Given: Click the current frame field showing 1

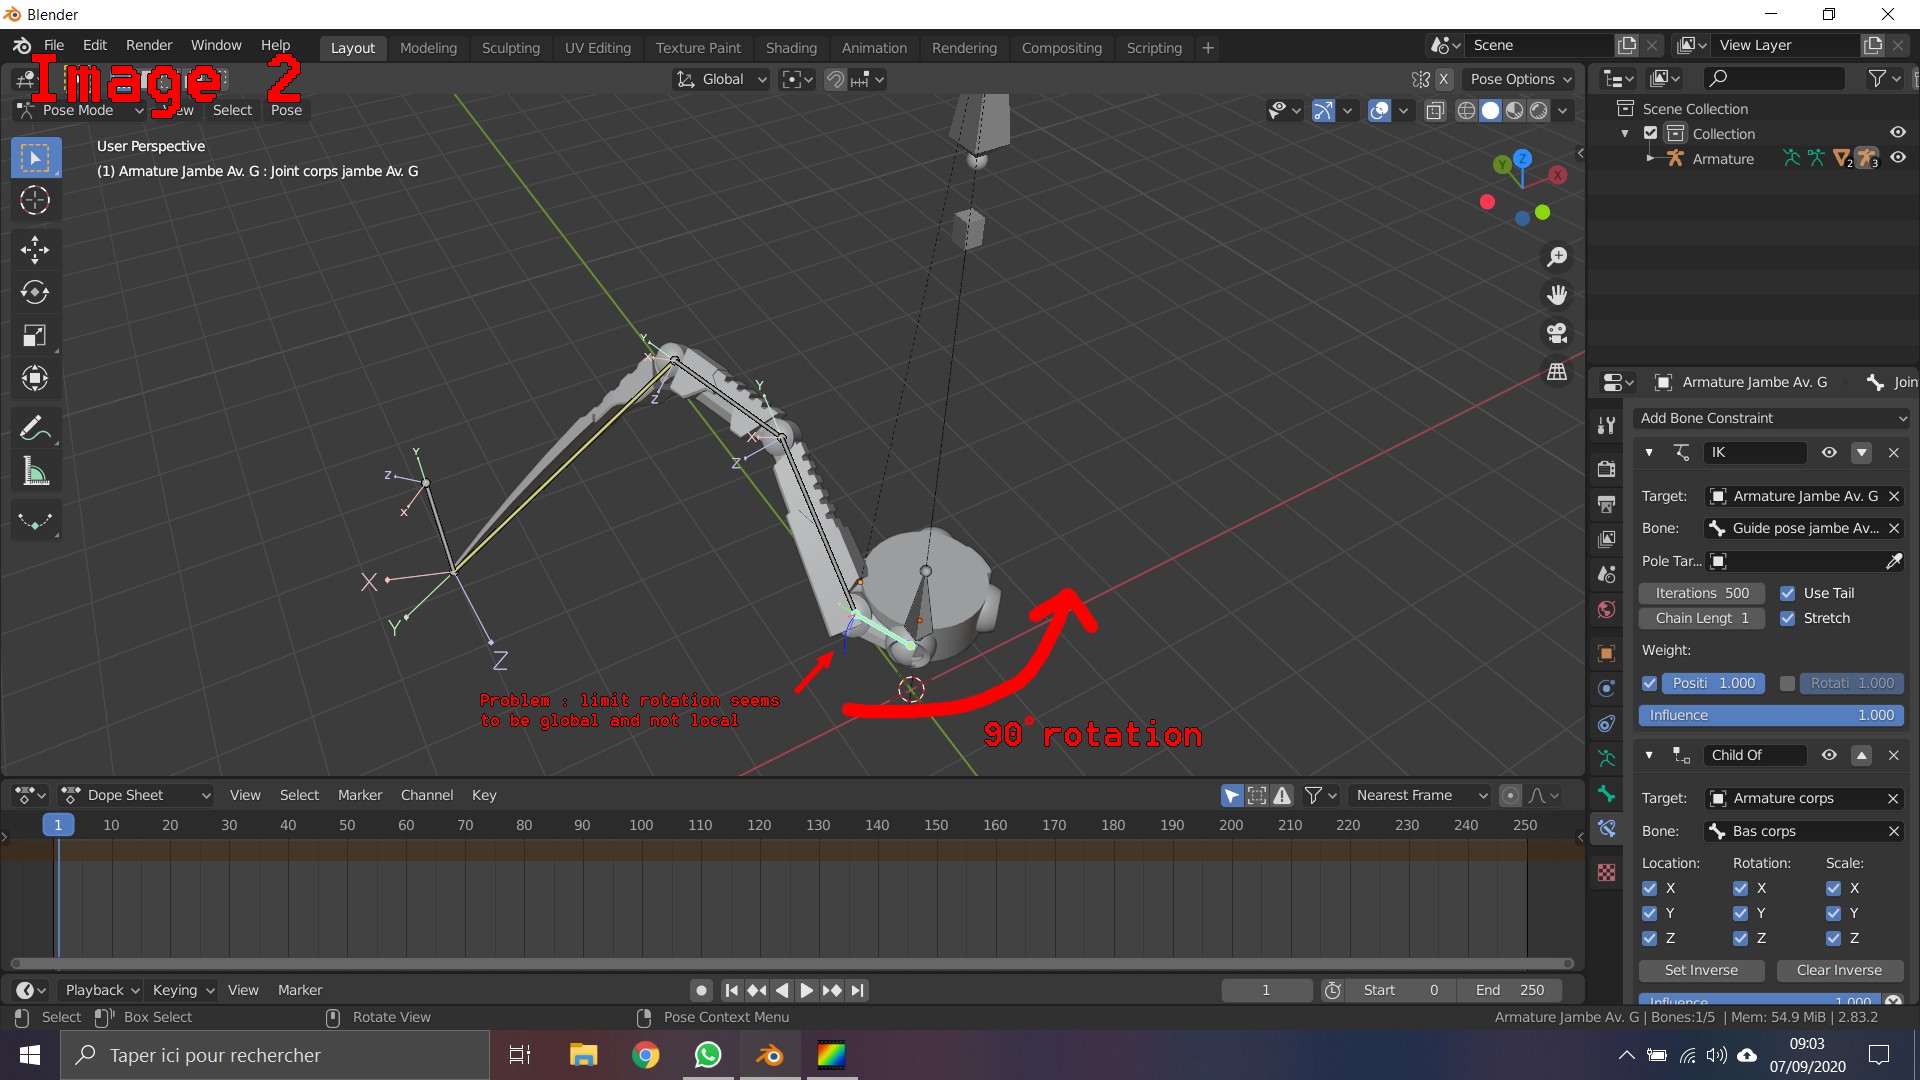Looking at the screenshot, I should 1266,989.
